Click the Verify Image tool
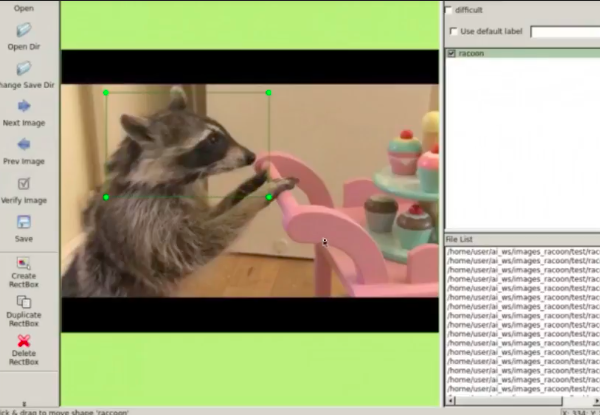This screenshot has height=415, width=600. (24, 190)
